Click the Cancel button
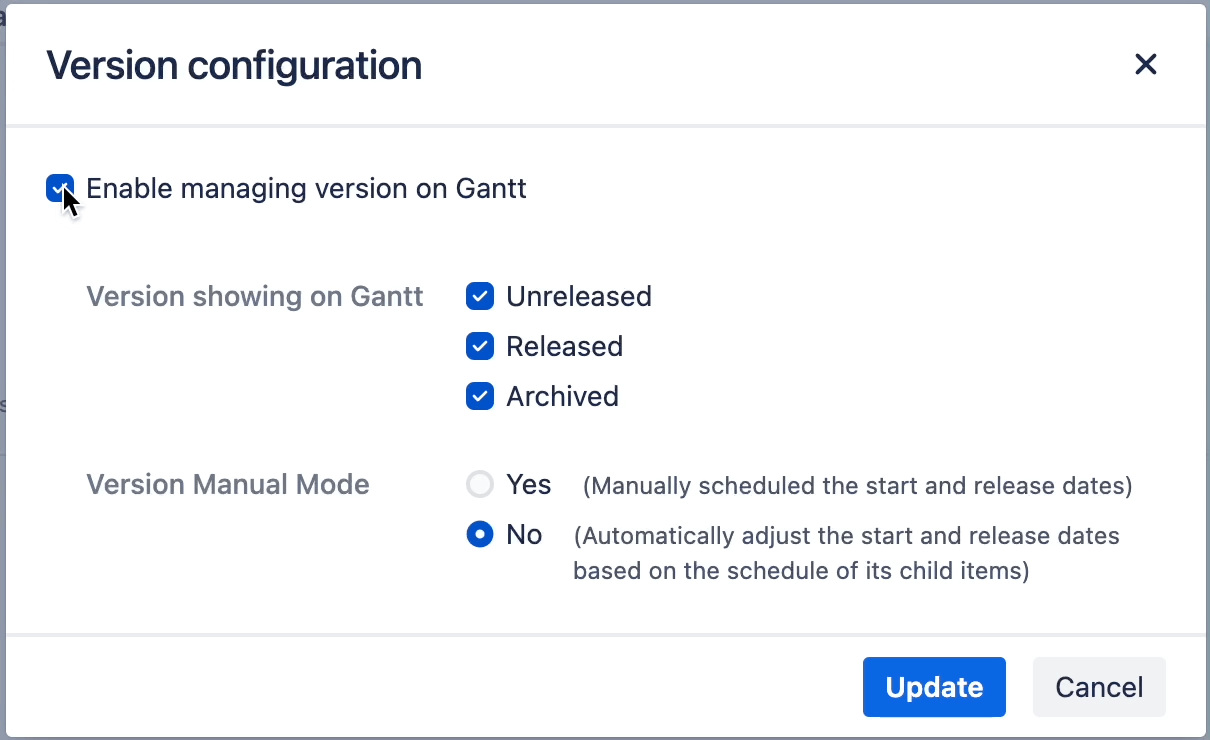Screen dimensions: 1210x740 tap(1099, 687)
